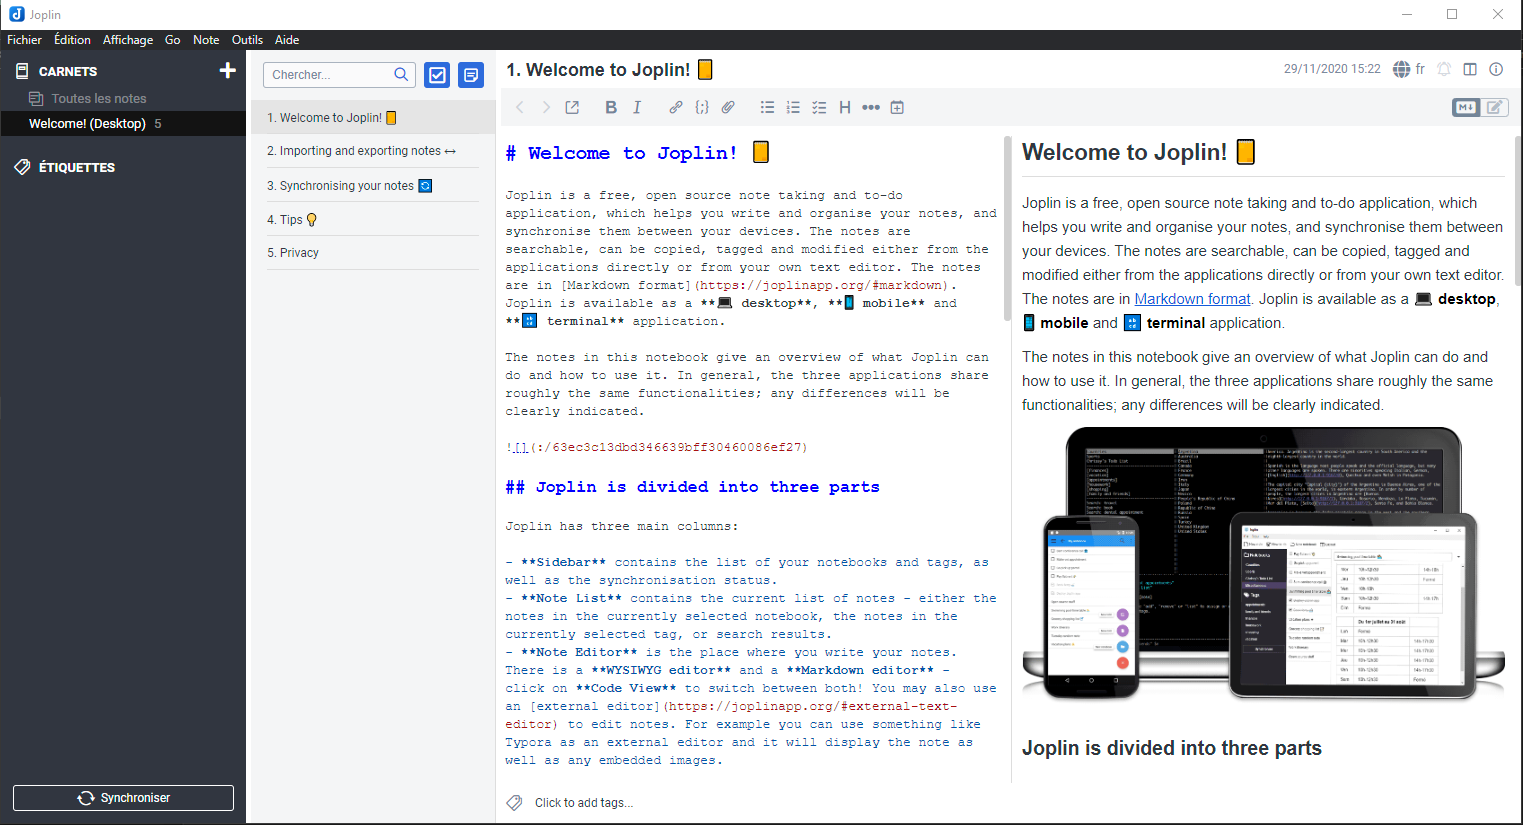Open note 1. Welcome to Joplin!
Screen dimensions: 1523x825
373,117
